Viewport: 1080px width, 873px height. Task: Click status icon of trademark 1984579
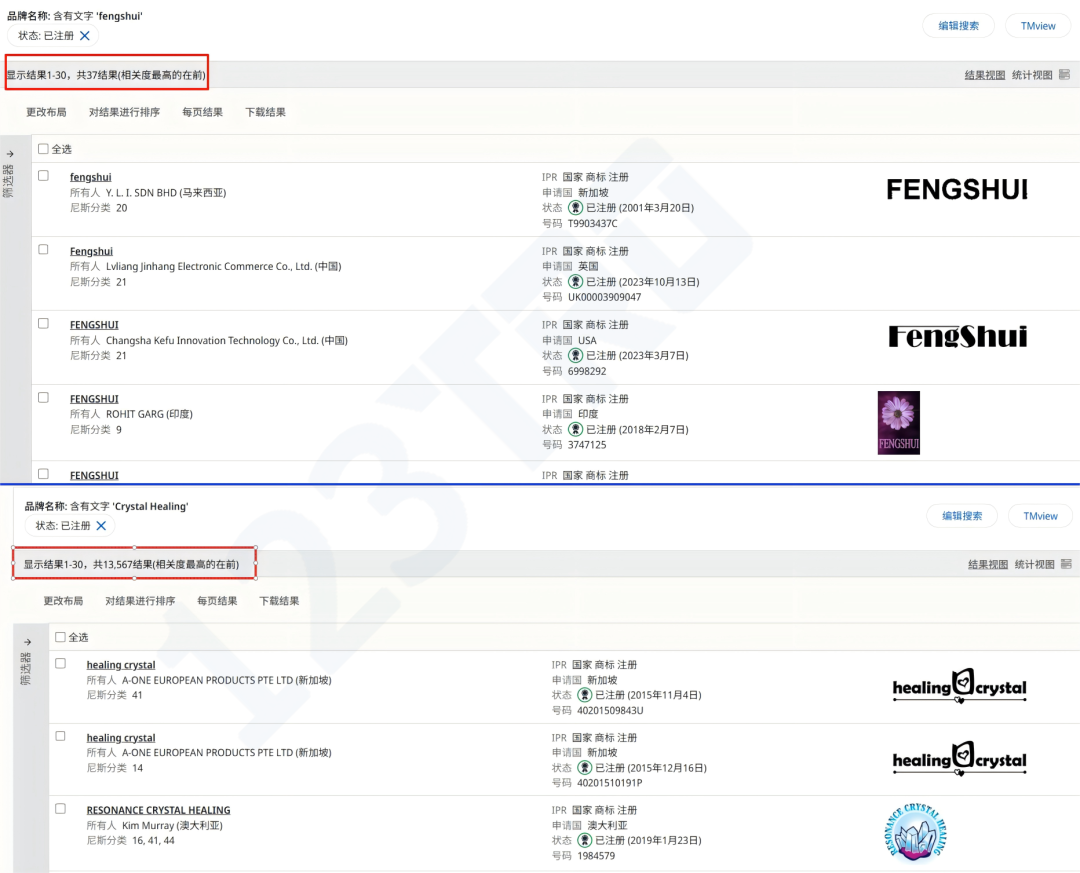click(x=585, y=840)
